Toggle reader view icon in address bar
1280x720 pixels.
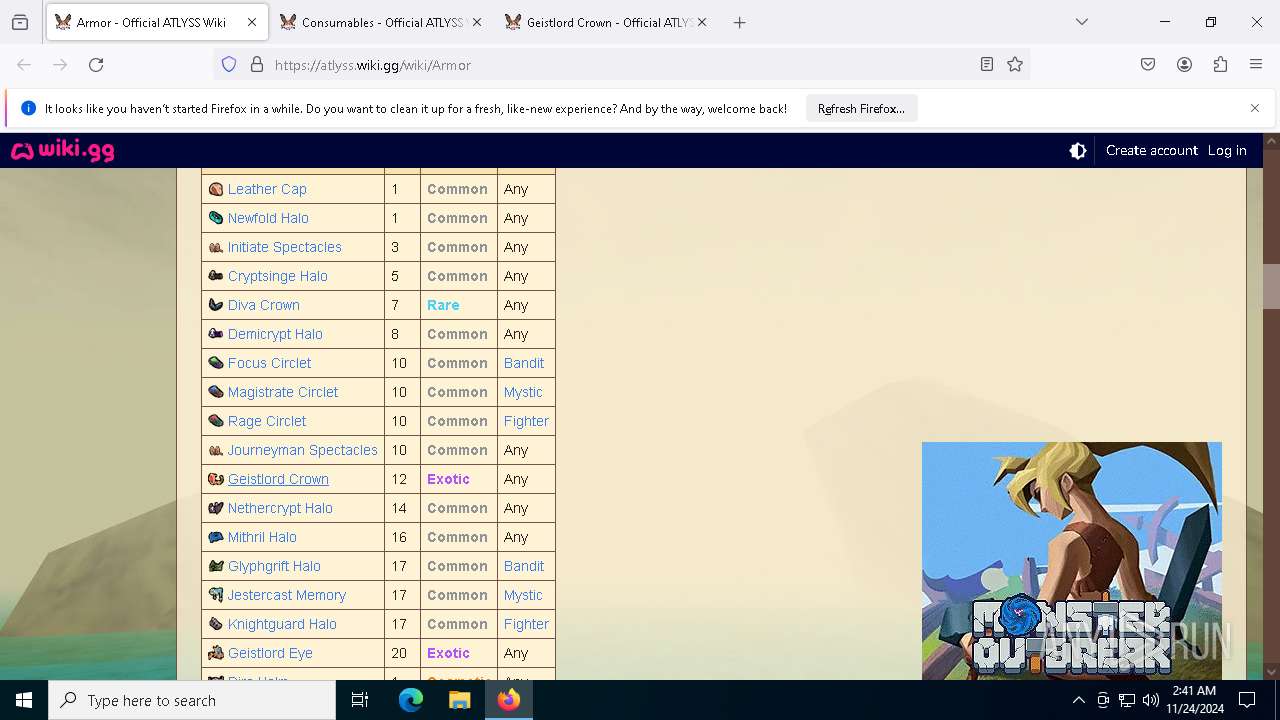tap(987, 65)
